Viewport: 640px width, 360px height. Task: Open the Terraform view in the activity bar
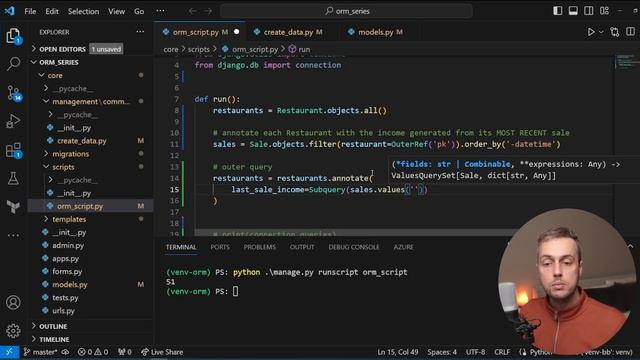tap(13, 207)
